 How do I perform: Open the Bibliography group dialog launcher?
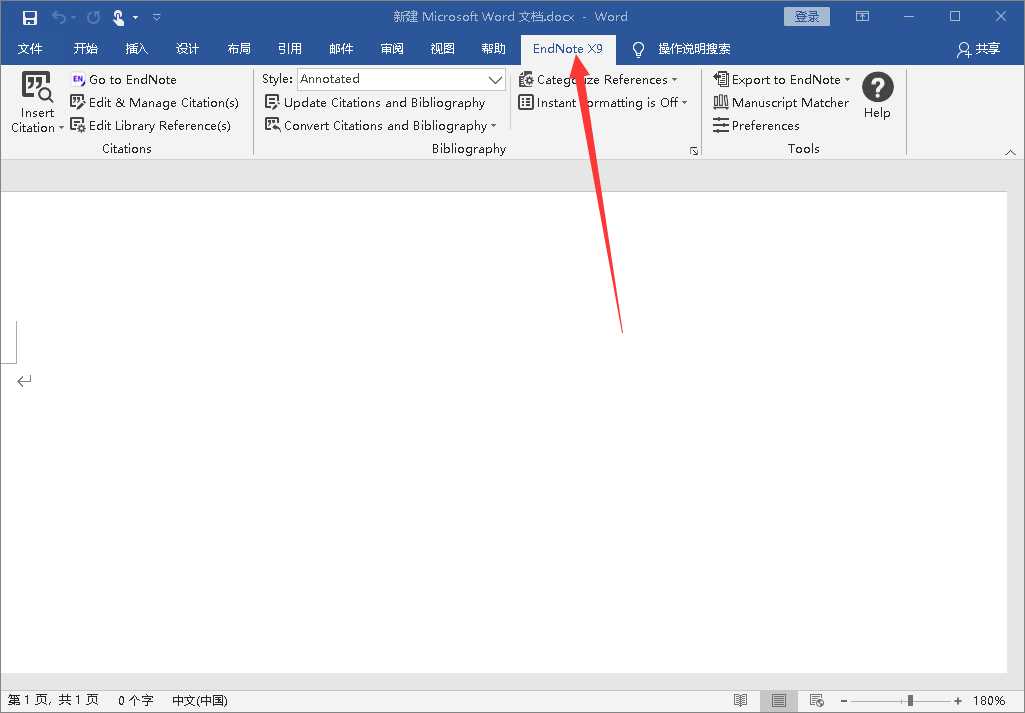coord(694,151)
